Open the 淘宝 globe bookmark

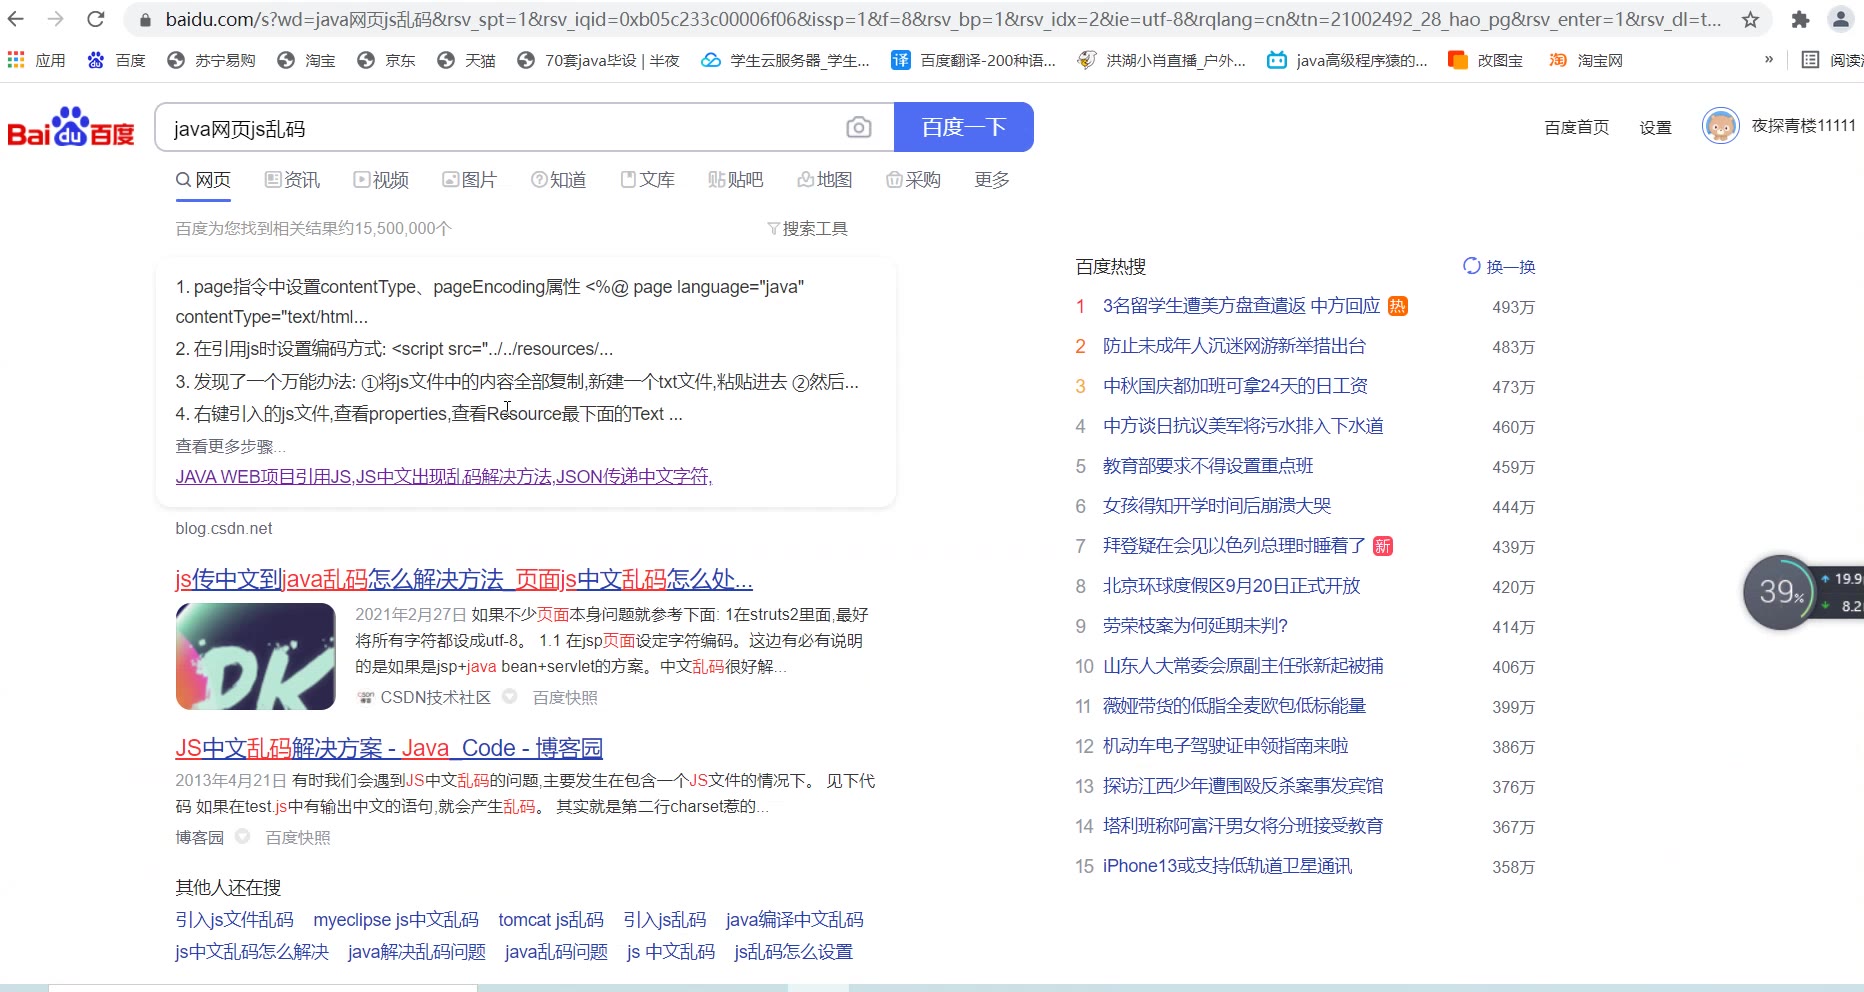point(306,60)
